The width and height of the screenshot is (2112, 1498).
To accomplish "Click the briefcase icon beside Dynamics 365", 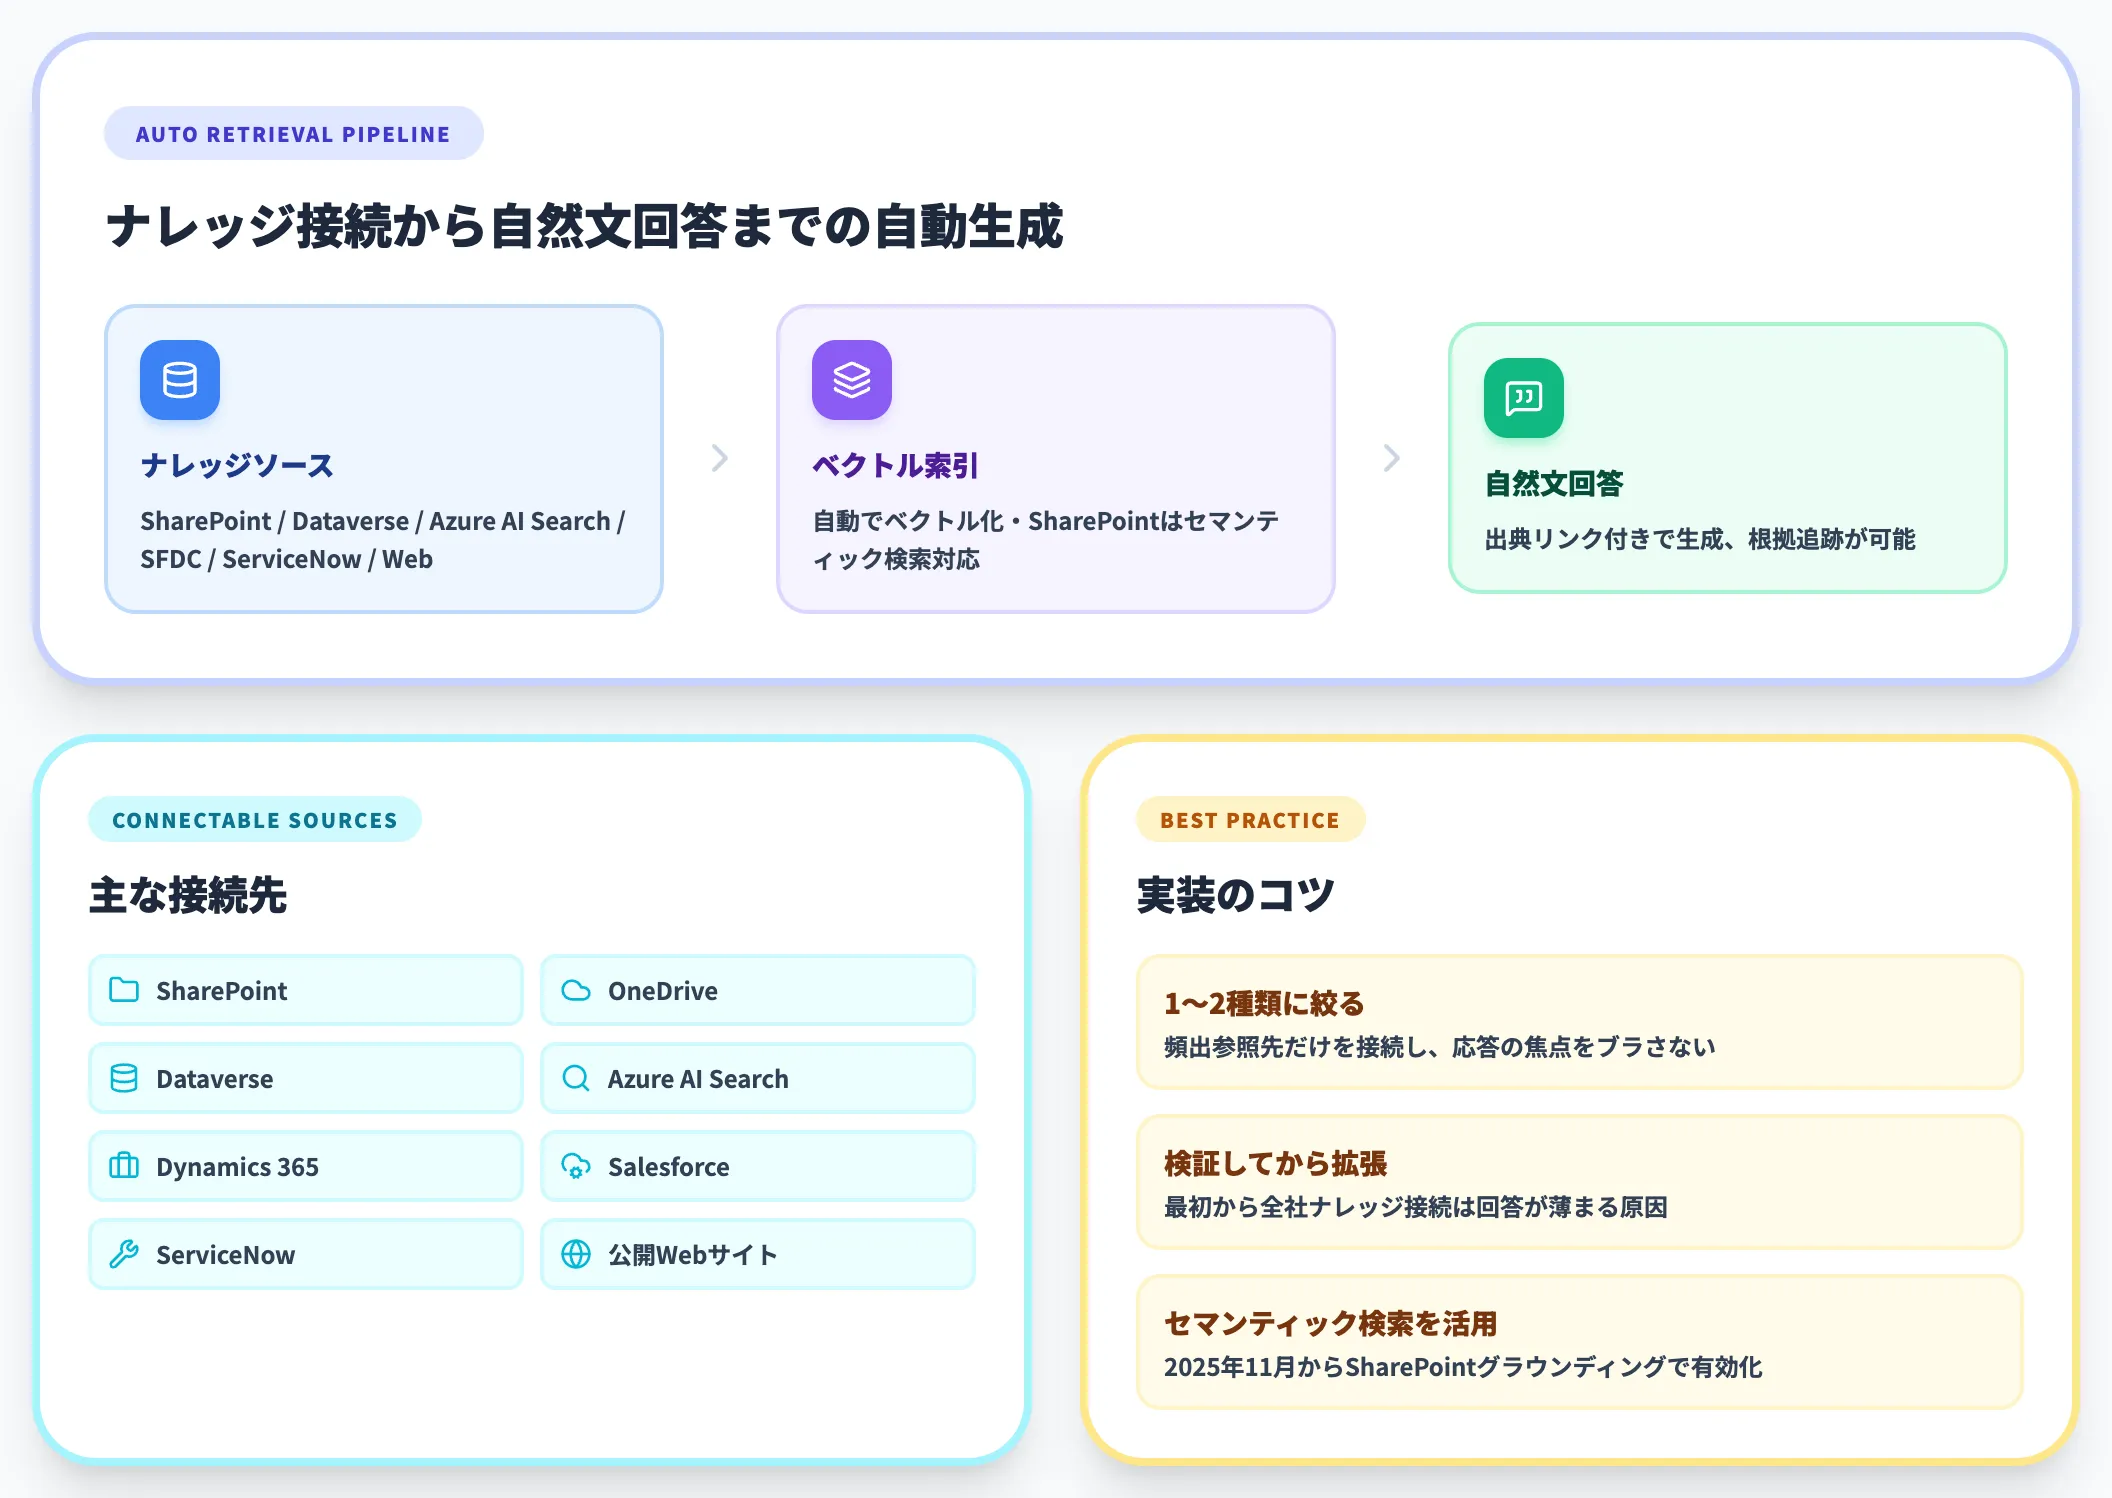I will (x=124, y=1166).
